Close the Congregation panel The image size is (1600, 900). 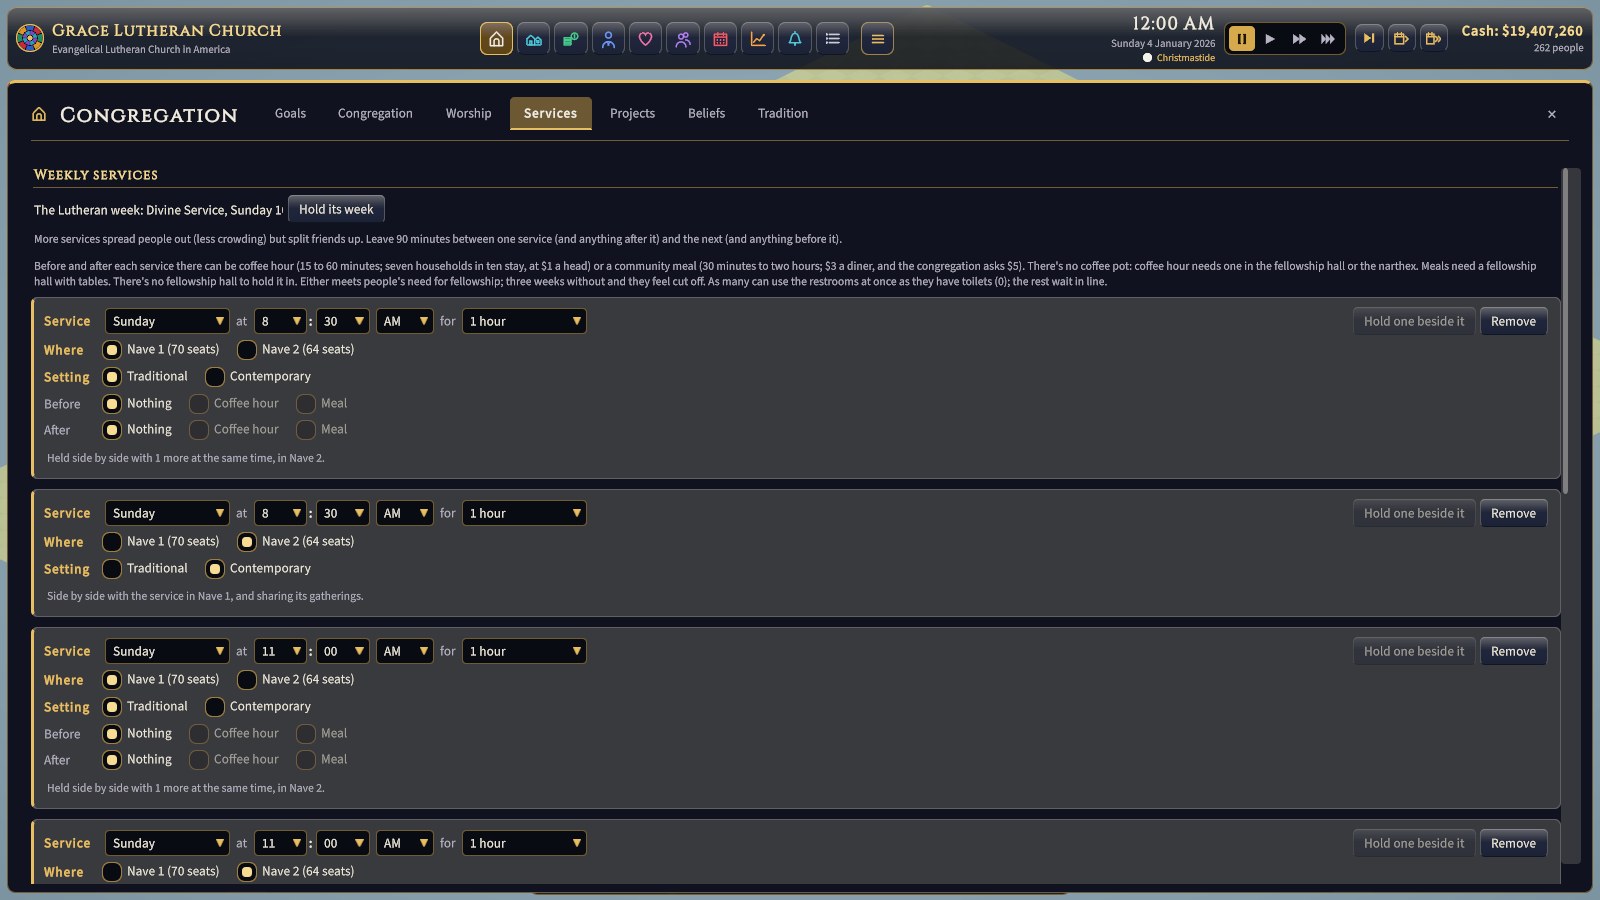pyautogui.click(x=1552, y=114)
